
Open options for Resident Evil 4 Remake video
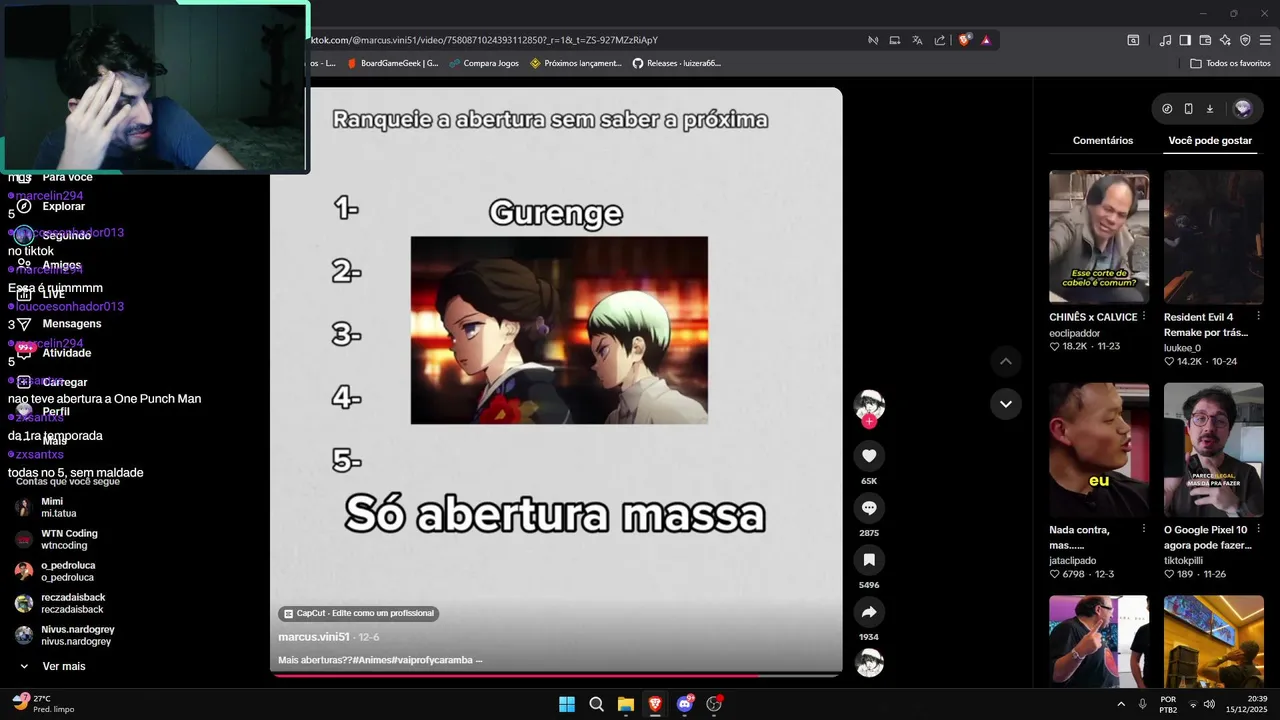point(1258,316)
